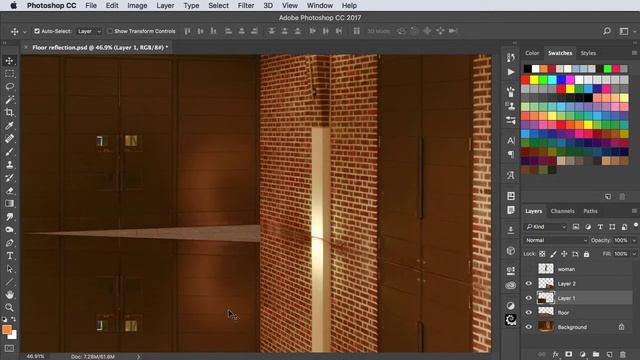This screenshot has height=360, width=640.
Task: Close the Floor reflection.psd tab
Action: [26, 47]
